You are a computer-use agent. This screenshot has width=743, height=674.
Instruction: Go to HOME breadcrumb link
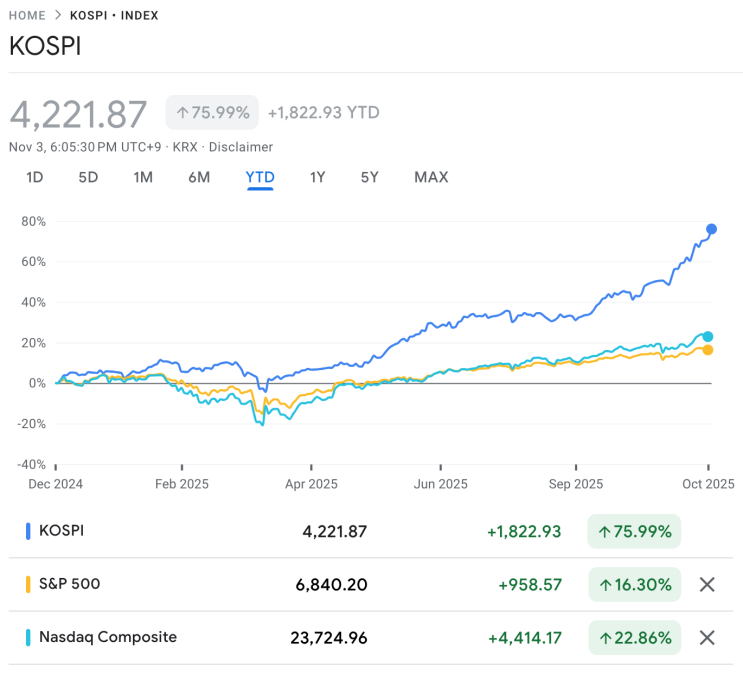pyautogui.click(x=27, y=16)
